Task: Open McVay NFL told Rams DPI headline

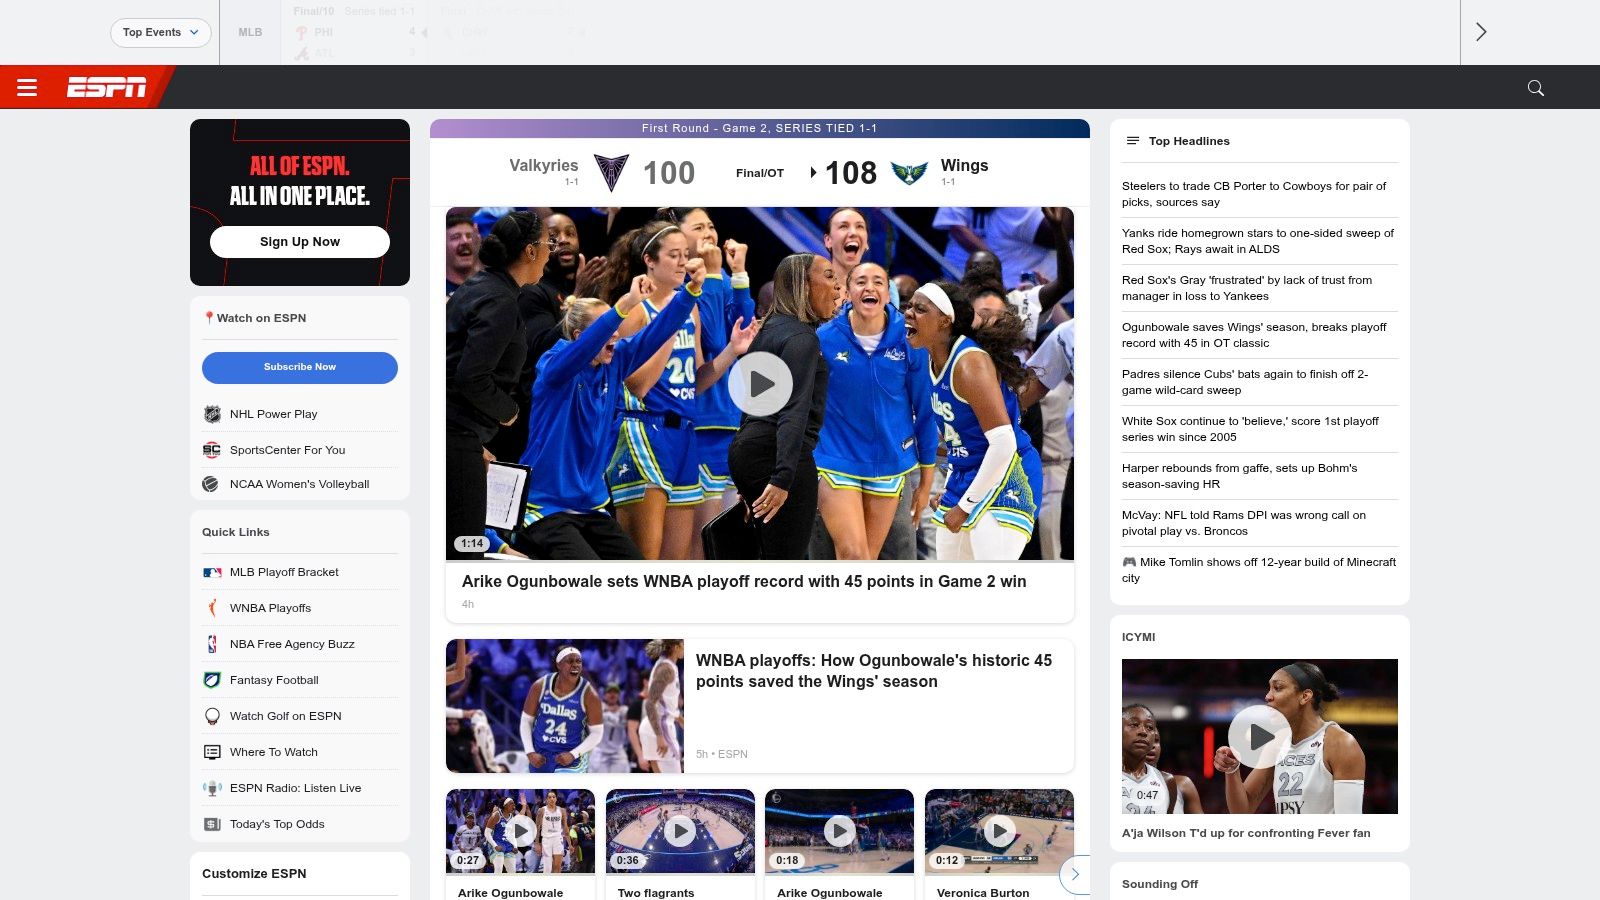Action: coord(1243,523)
